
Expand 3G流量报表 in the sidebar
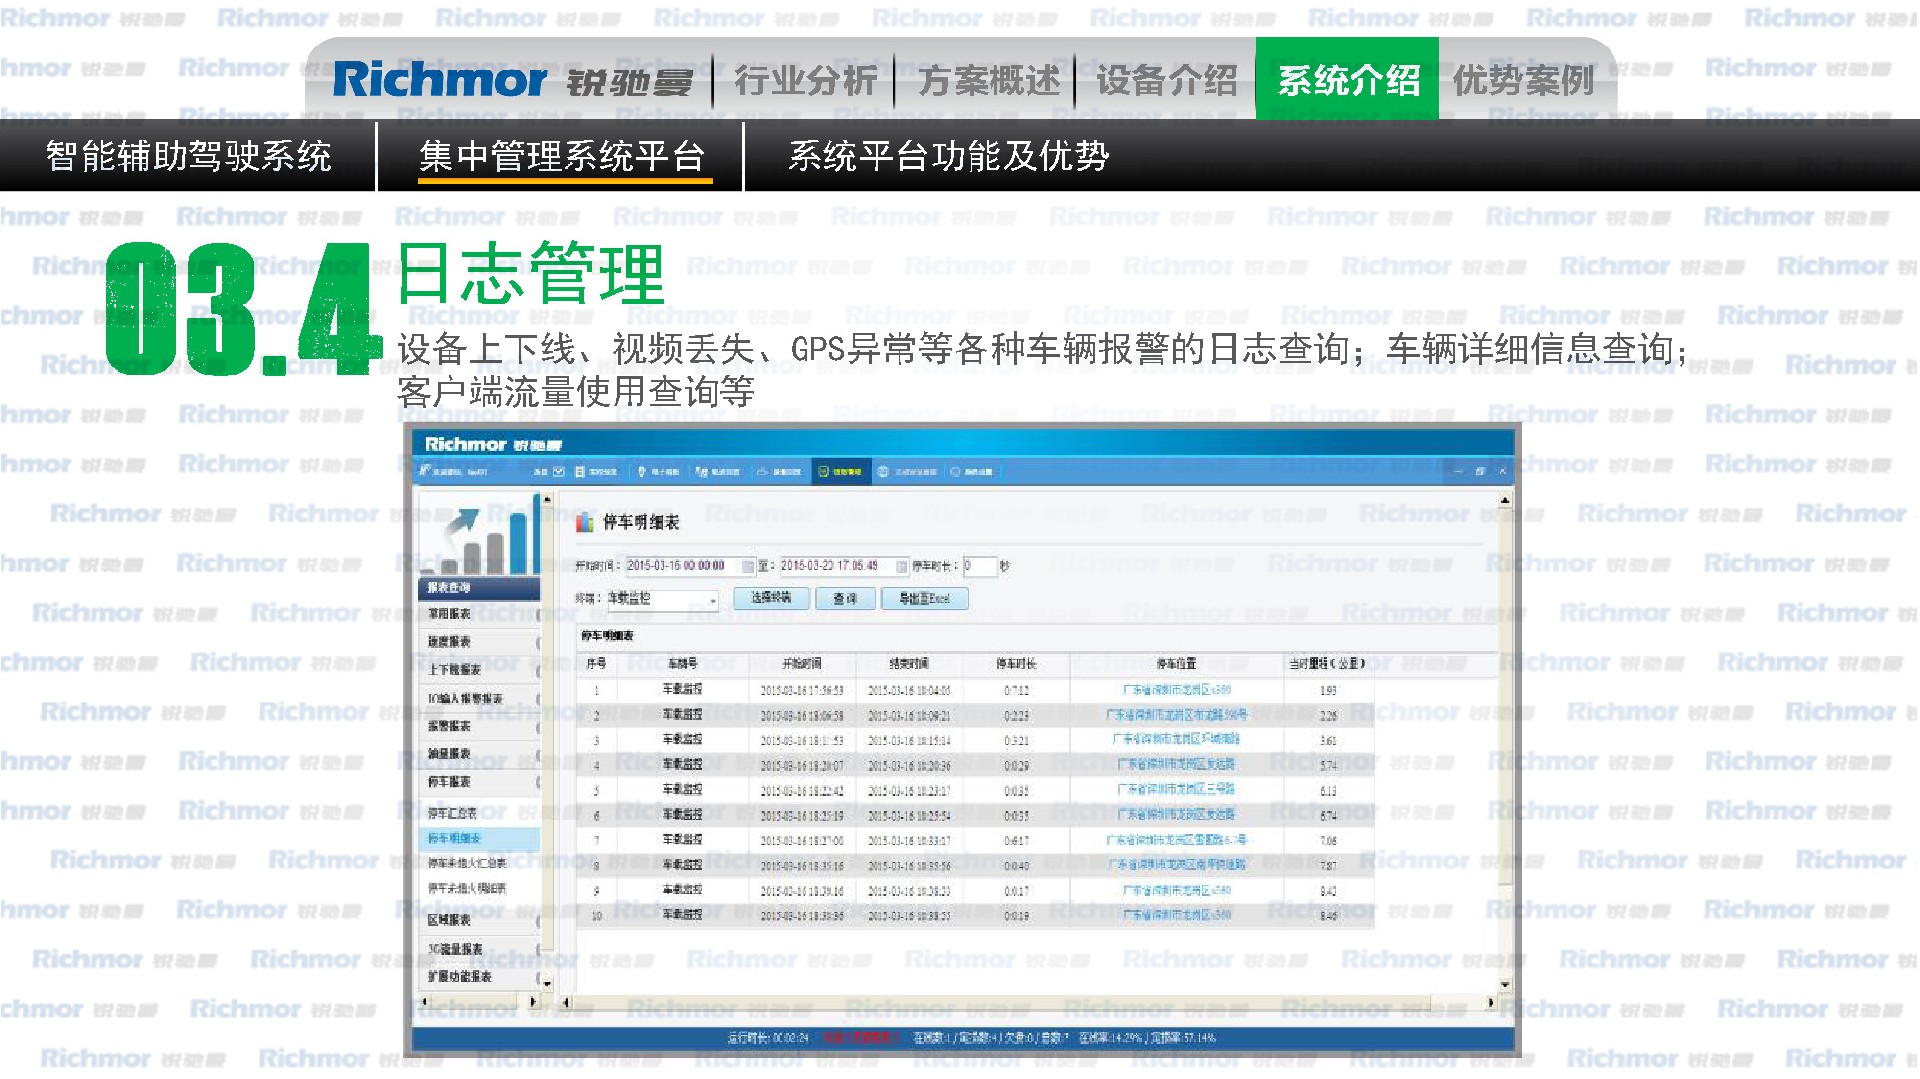478,948
